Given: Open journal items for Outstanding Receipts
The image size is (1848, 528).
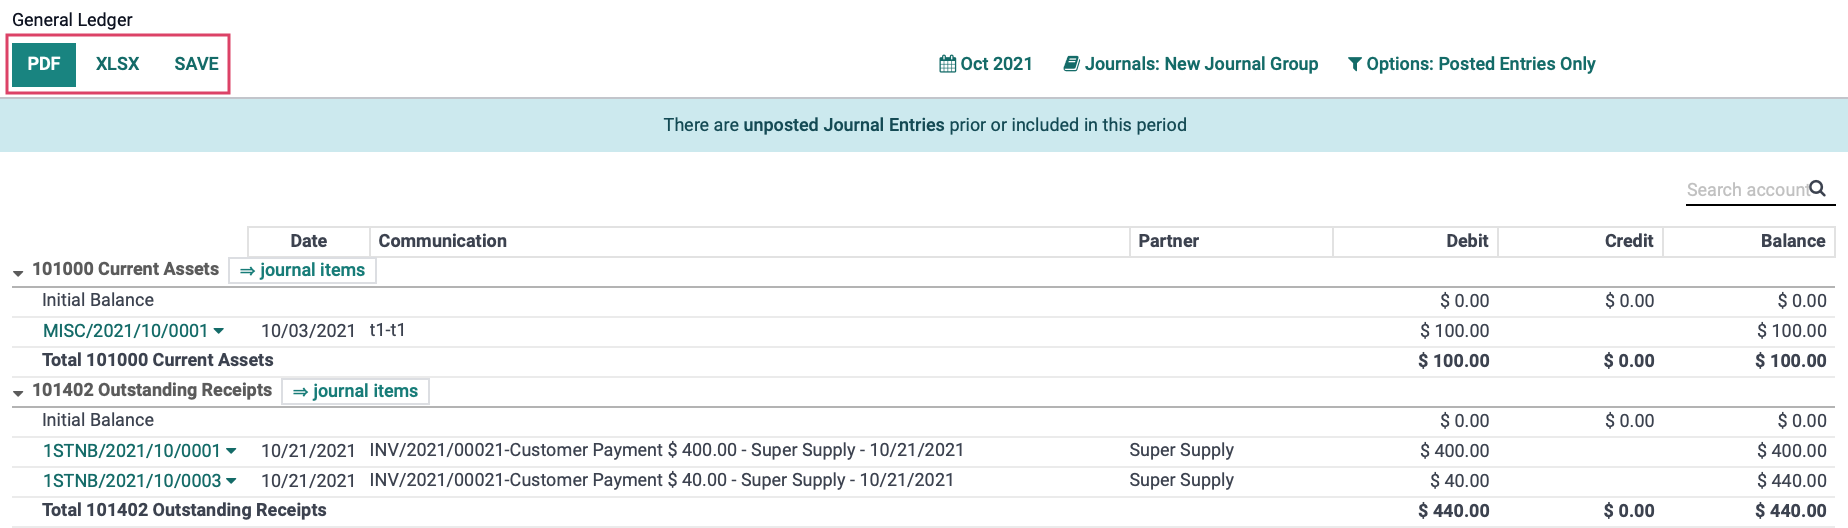Looking at the screenshot, I should point(355,391).
